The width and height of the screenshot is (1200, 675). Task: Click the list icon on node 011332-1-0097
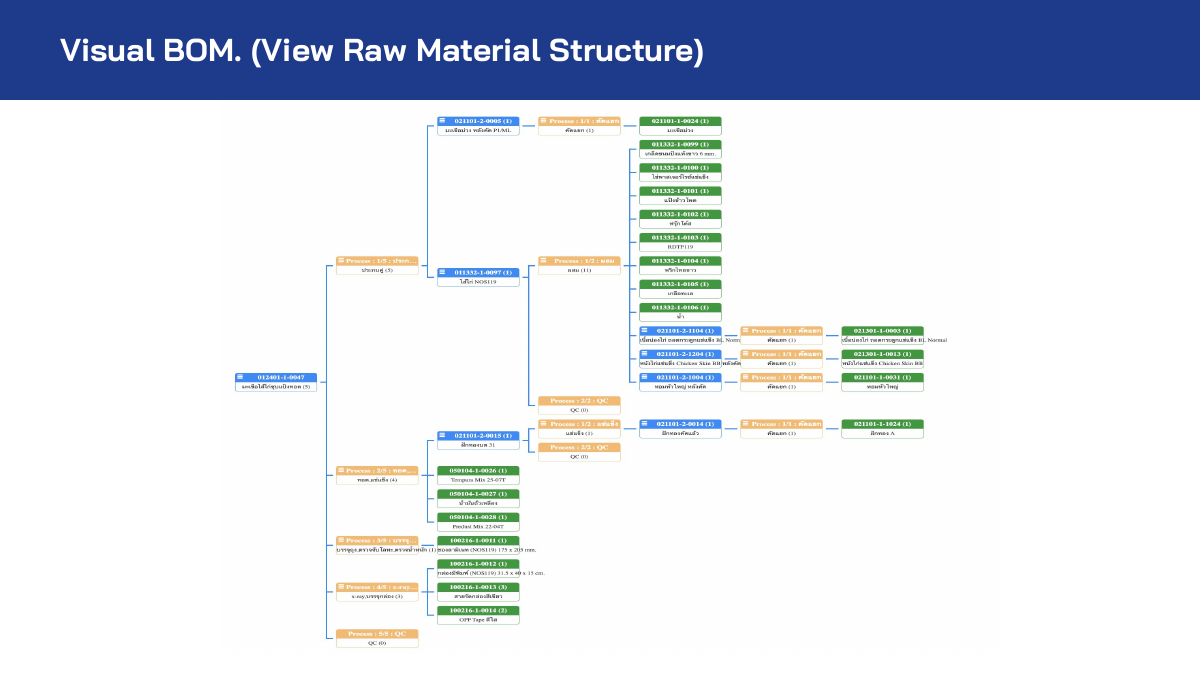click(442, 272)
